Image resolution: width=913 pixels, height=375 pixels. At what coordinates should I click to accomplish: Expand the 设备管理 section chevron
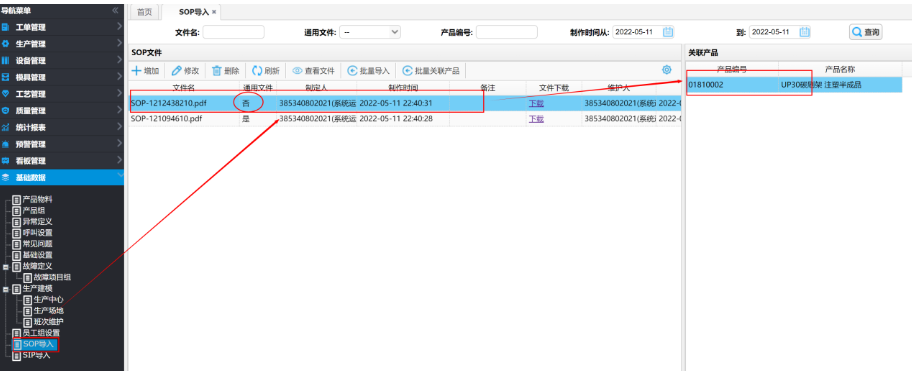pyautogui.click(x=119, y=59)
